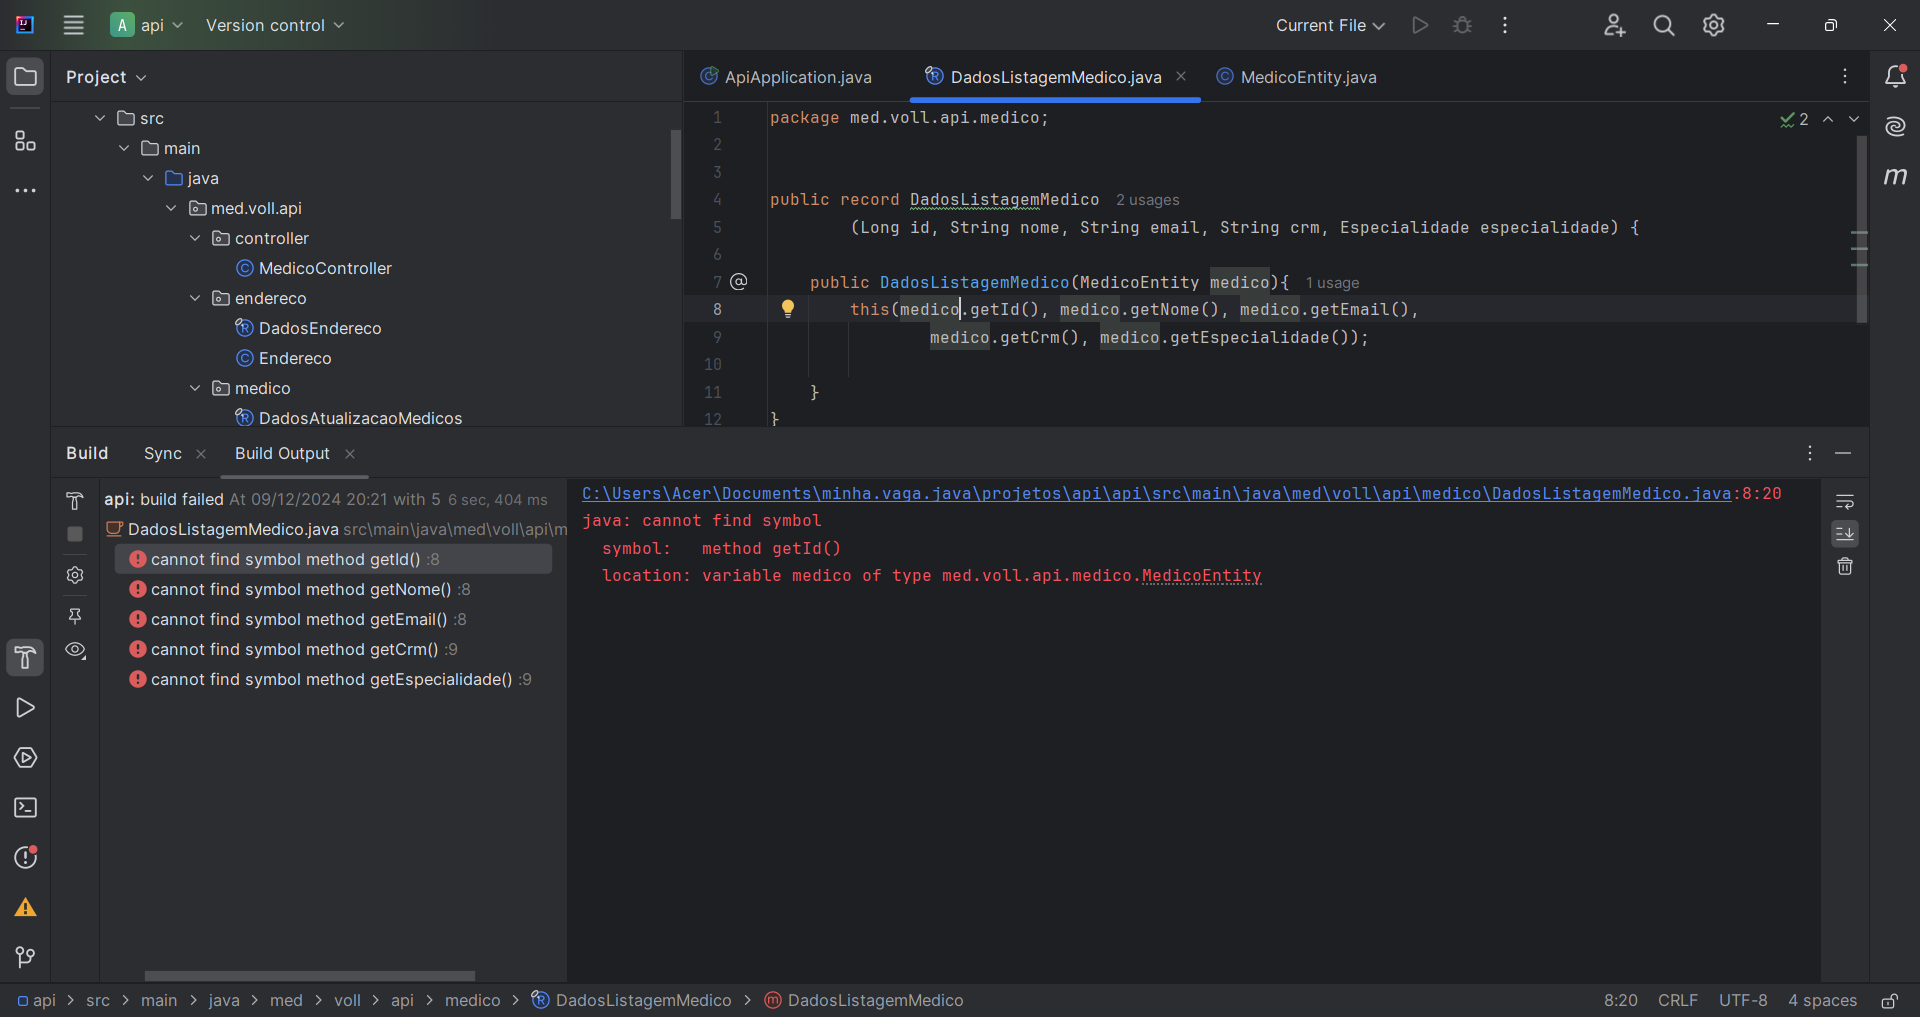This screenshot has width=1920, height=1017.
Task: Open the Services tool window
Action: pos(25,758)
